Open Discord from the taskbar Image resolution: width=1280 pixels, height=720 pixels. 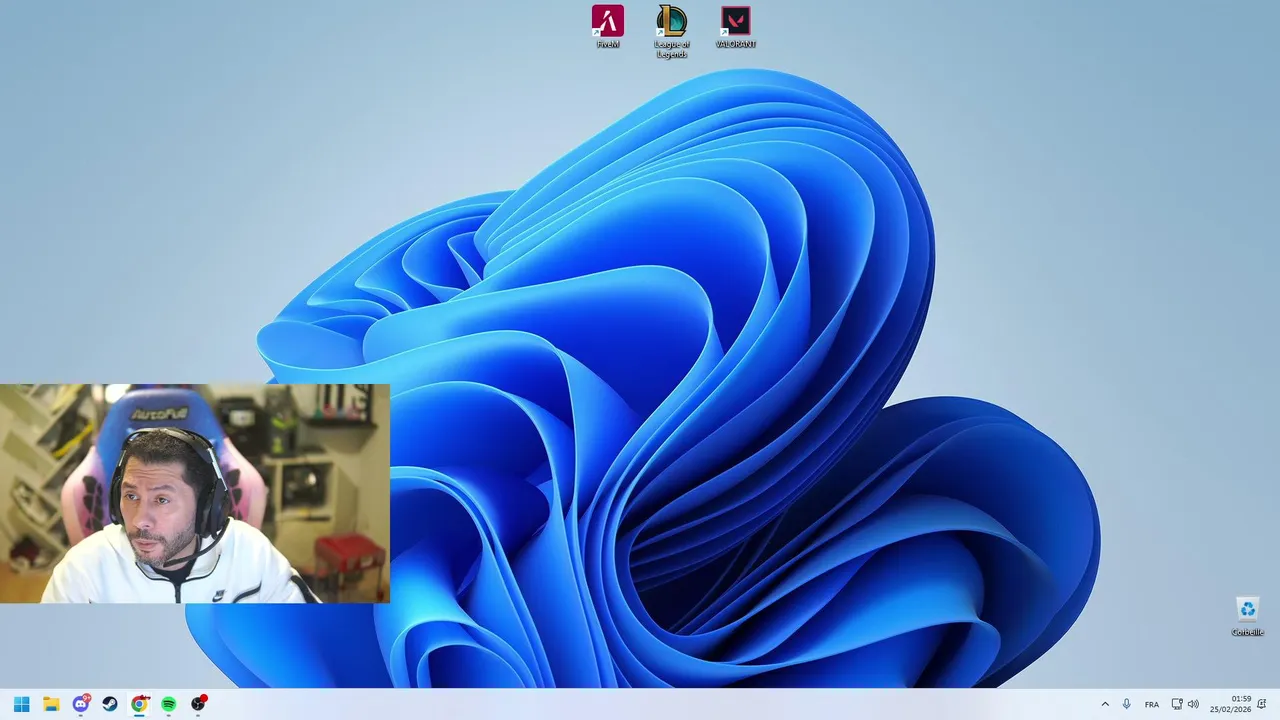(81, 704)
